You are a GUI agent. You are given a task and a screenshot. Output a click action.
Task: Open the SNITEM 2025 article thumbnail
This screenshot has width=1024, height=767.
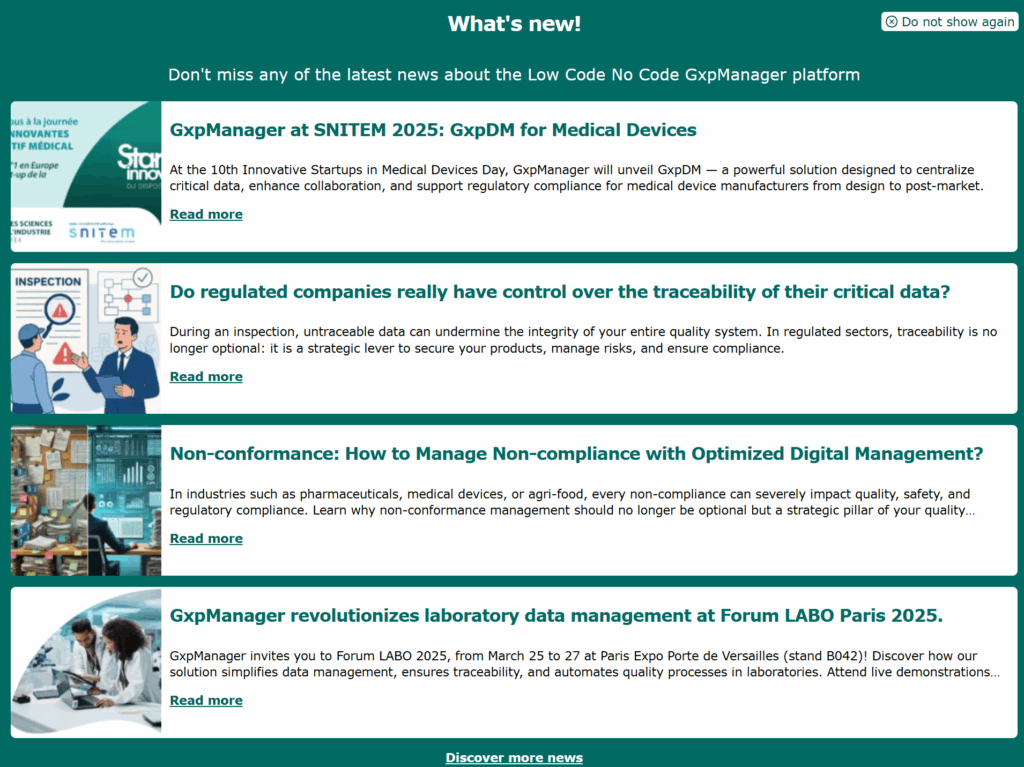pos(86,176)
